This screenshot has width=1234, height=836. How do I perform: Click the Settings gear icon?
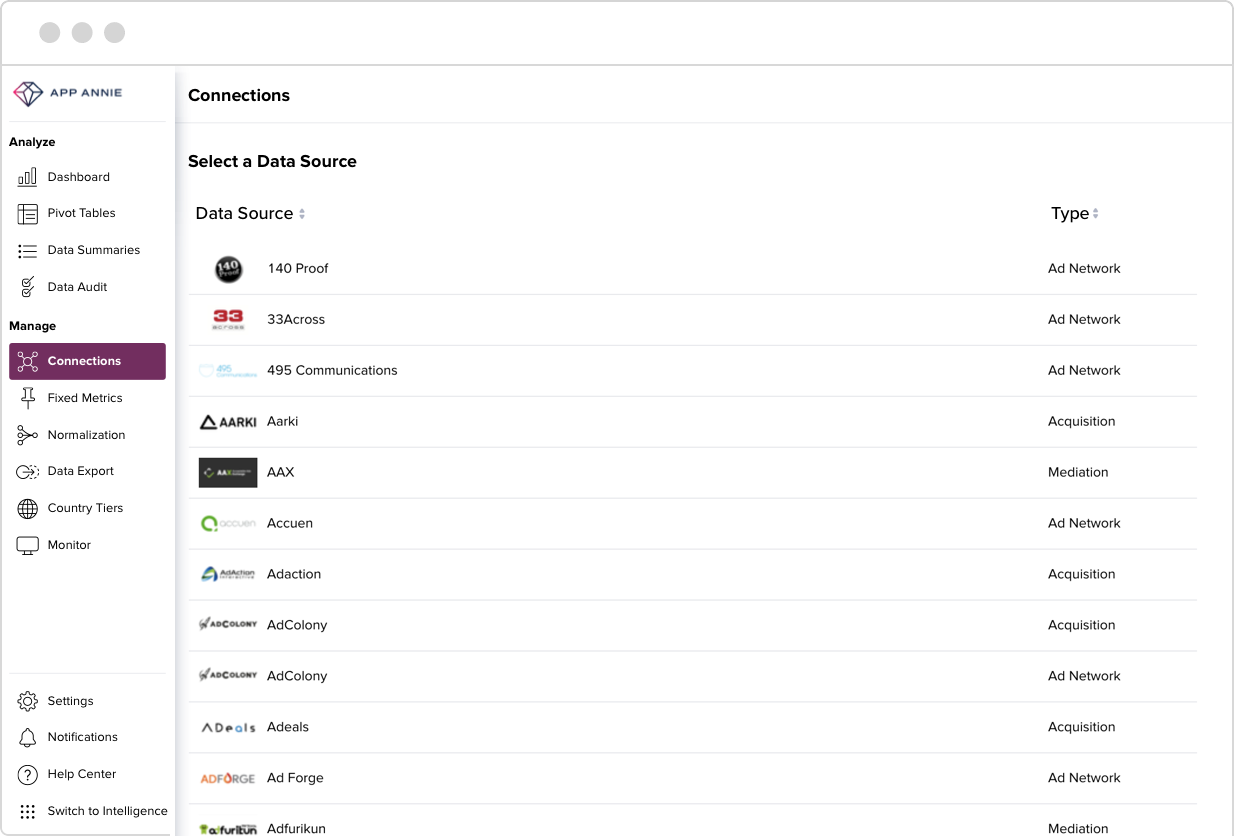[28, 701]
